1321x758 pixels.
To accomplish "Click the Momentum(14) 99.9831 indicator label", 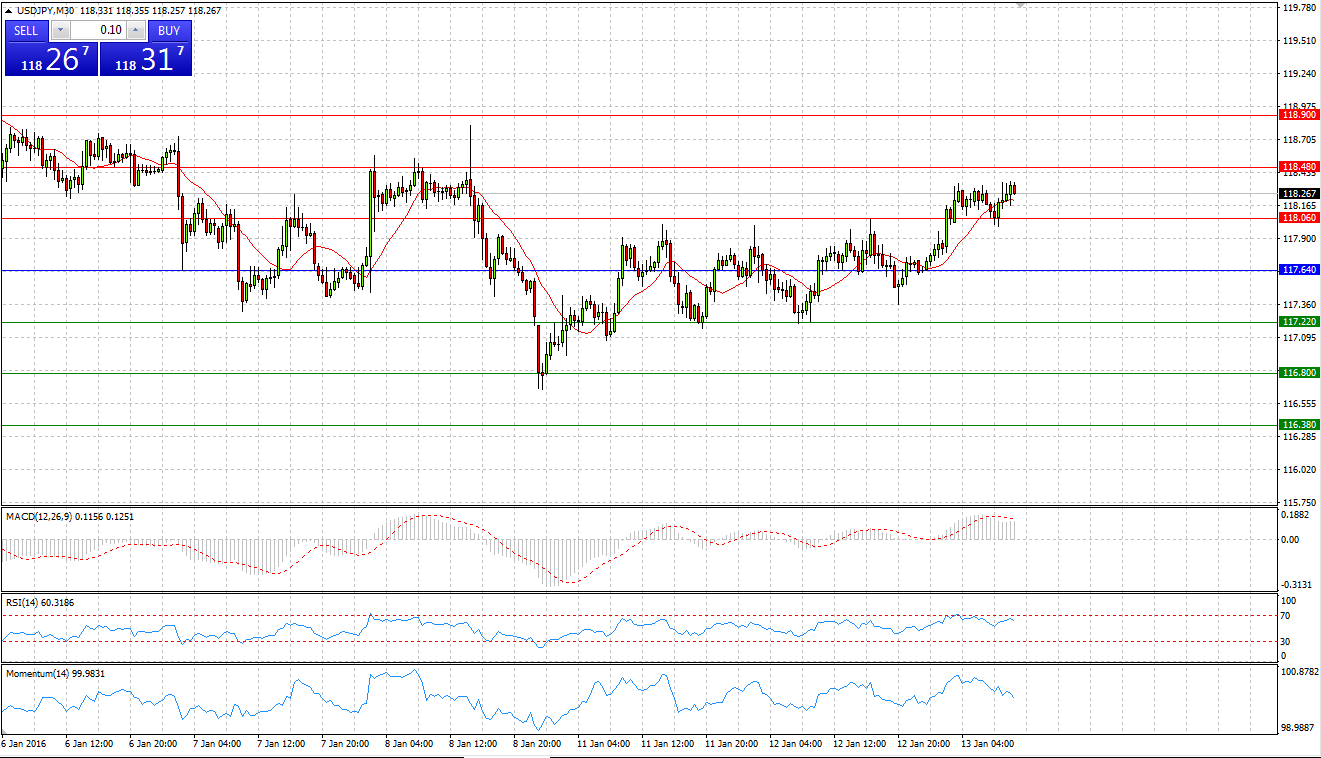I will point(56,673).
